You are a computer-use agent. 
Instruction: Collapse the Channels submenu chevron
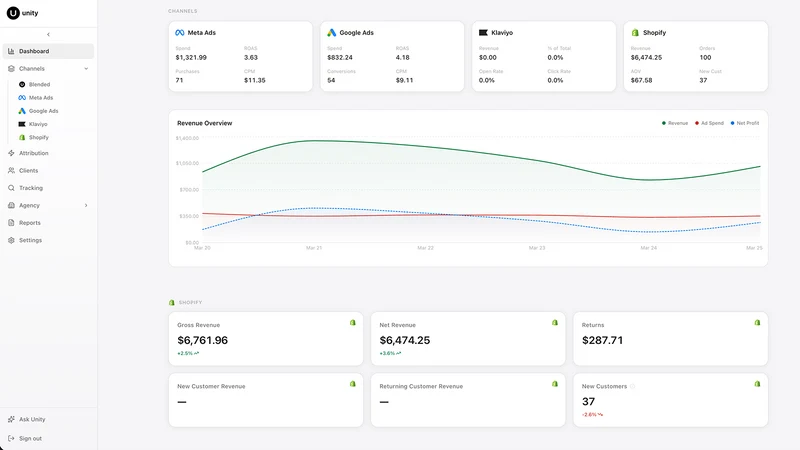(x=86, y=68)
